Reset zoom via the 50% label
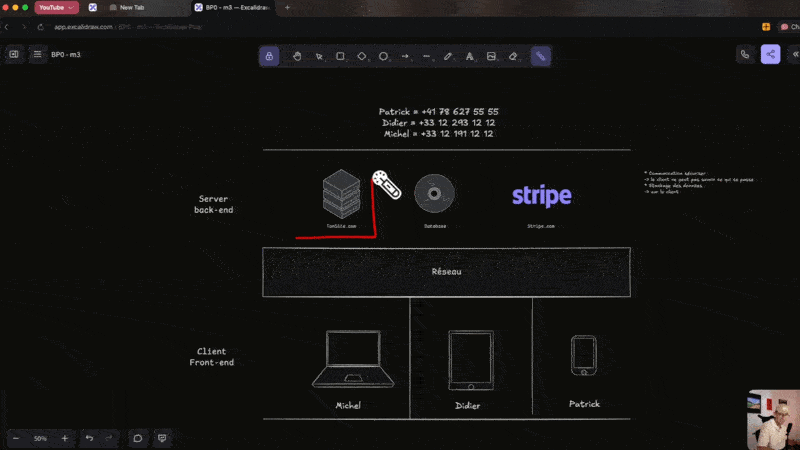The image size is (800, 450). pos(40,438)
